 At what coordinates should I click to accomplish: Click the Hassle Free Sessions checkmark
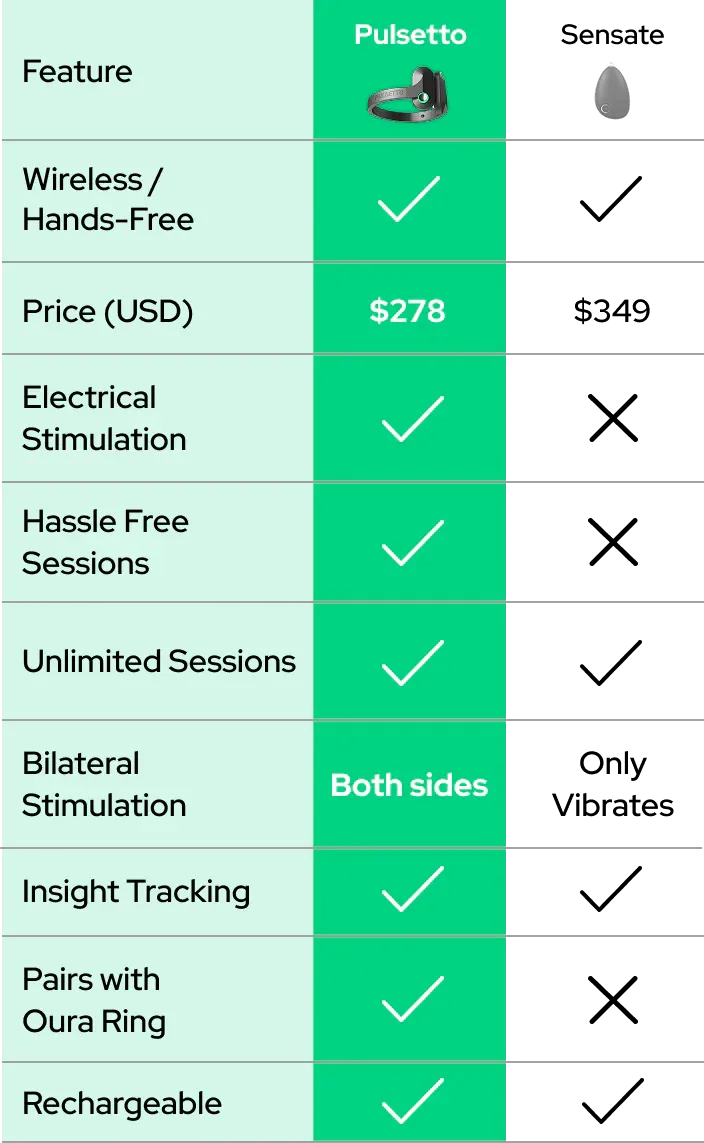pos(410,543)
